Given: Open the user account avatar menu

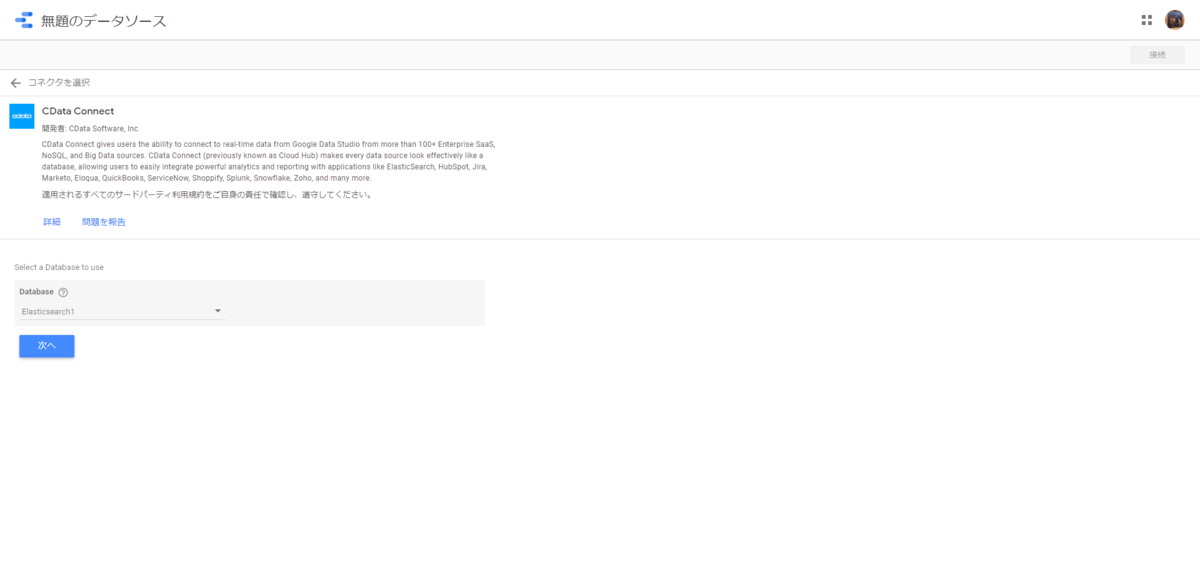Looking at the screenshot, I should 1175,20.
